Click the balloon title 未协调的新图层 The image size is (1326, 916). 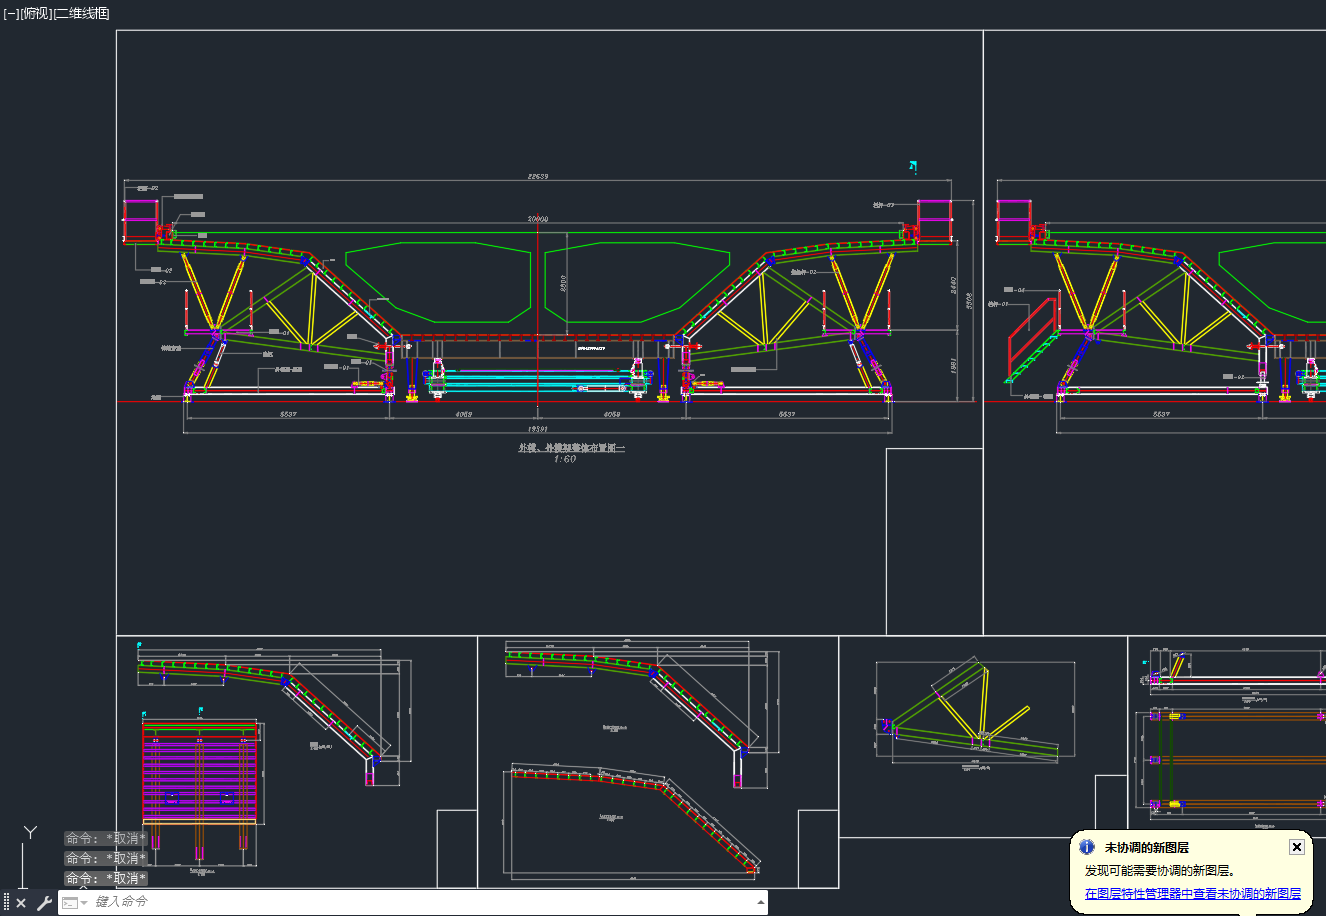click(1146, 848)
